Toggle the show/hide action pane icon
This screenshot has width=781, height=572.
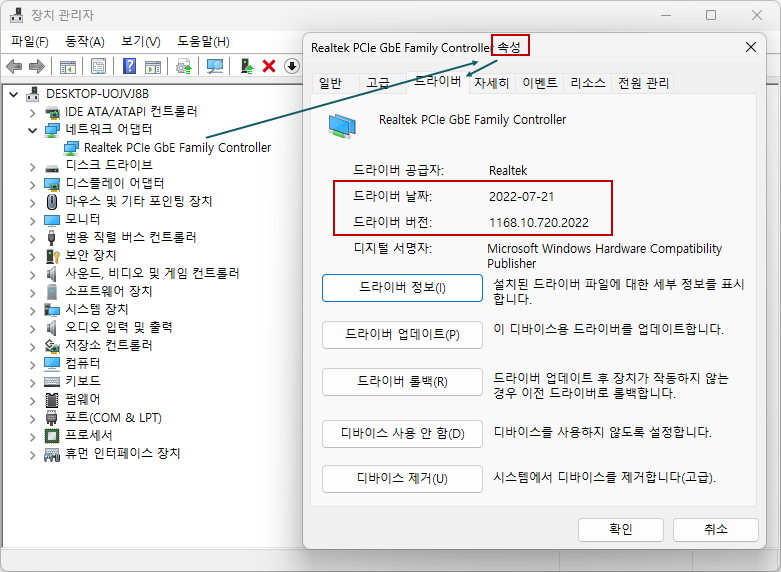coord(153,66)
